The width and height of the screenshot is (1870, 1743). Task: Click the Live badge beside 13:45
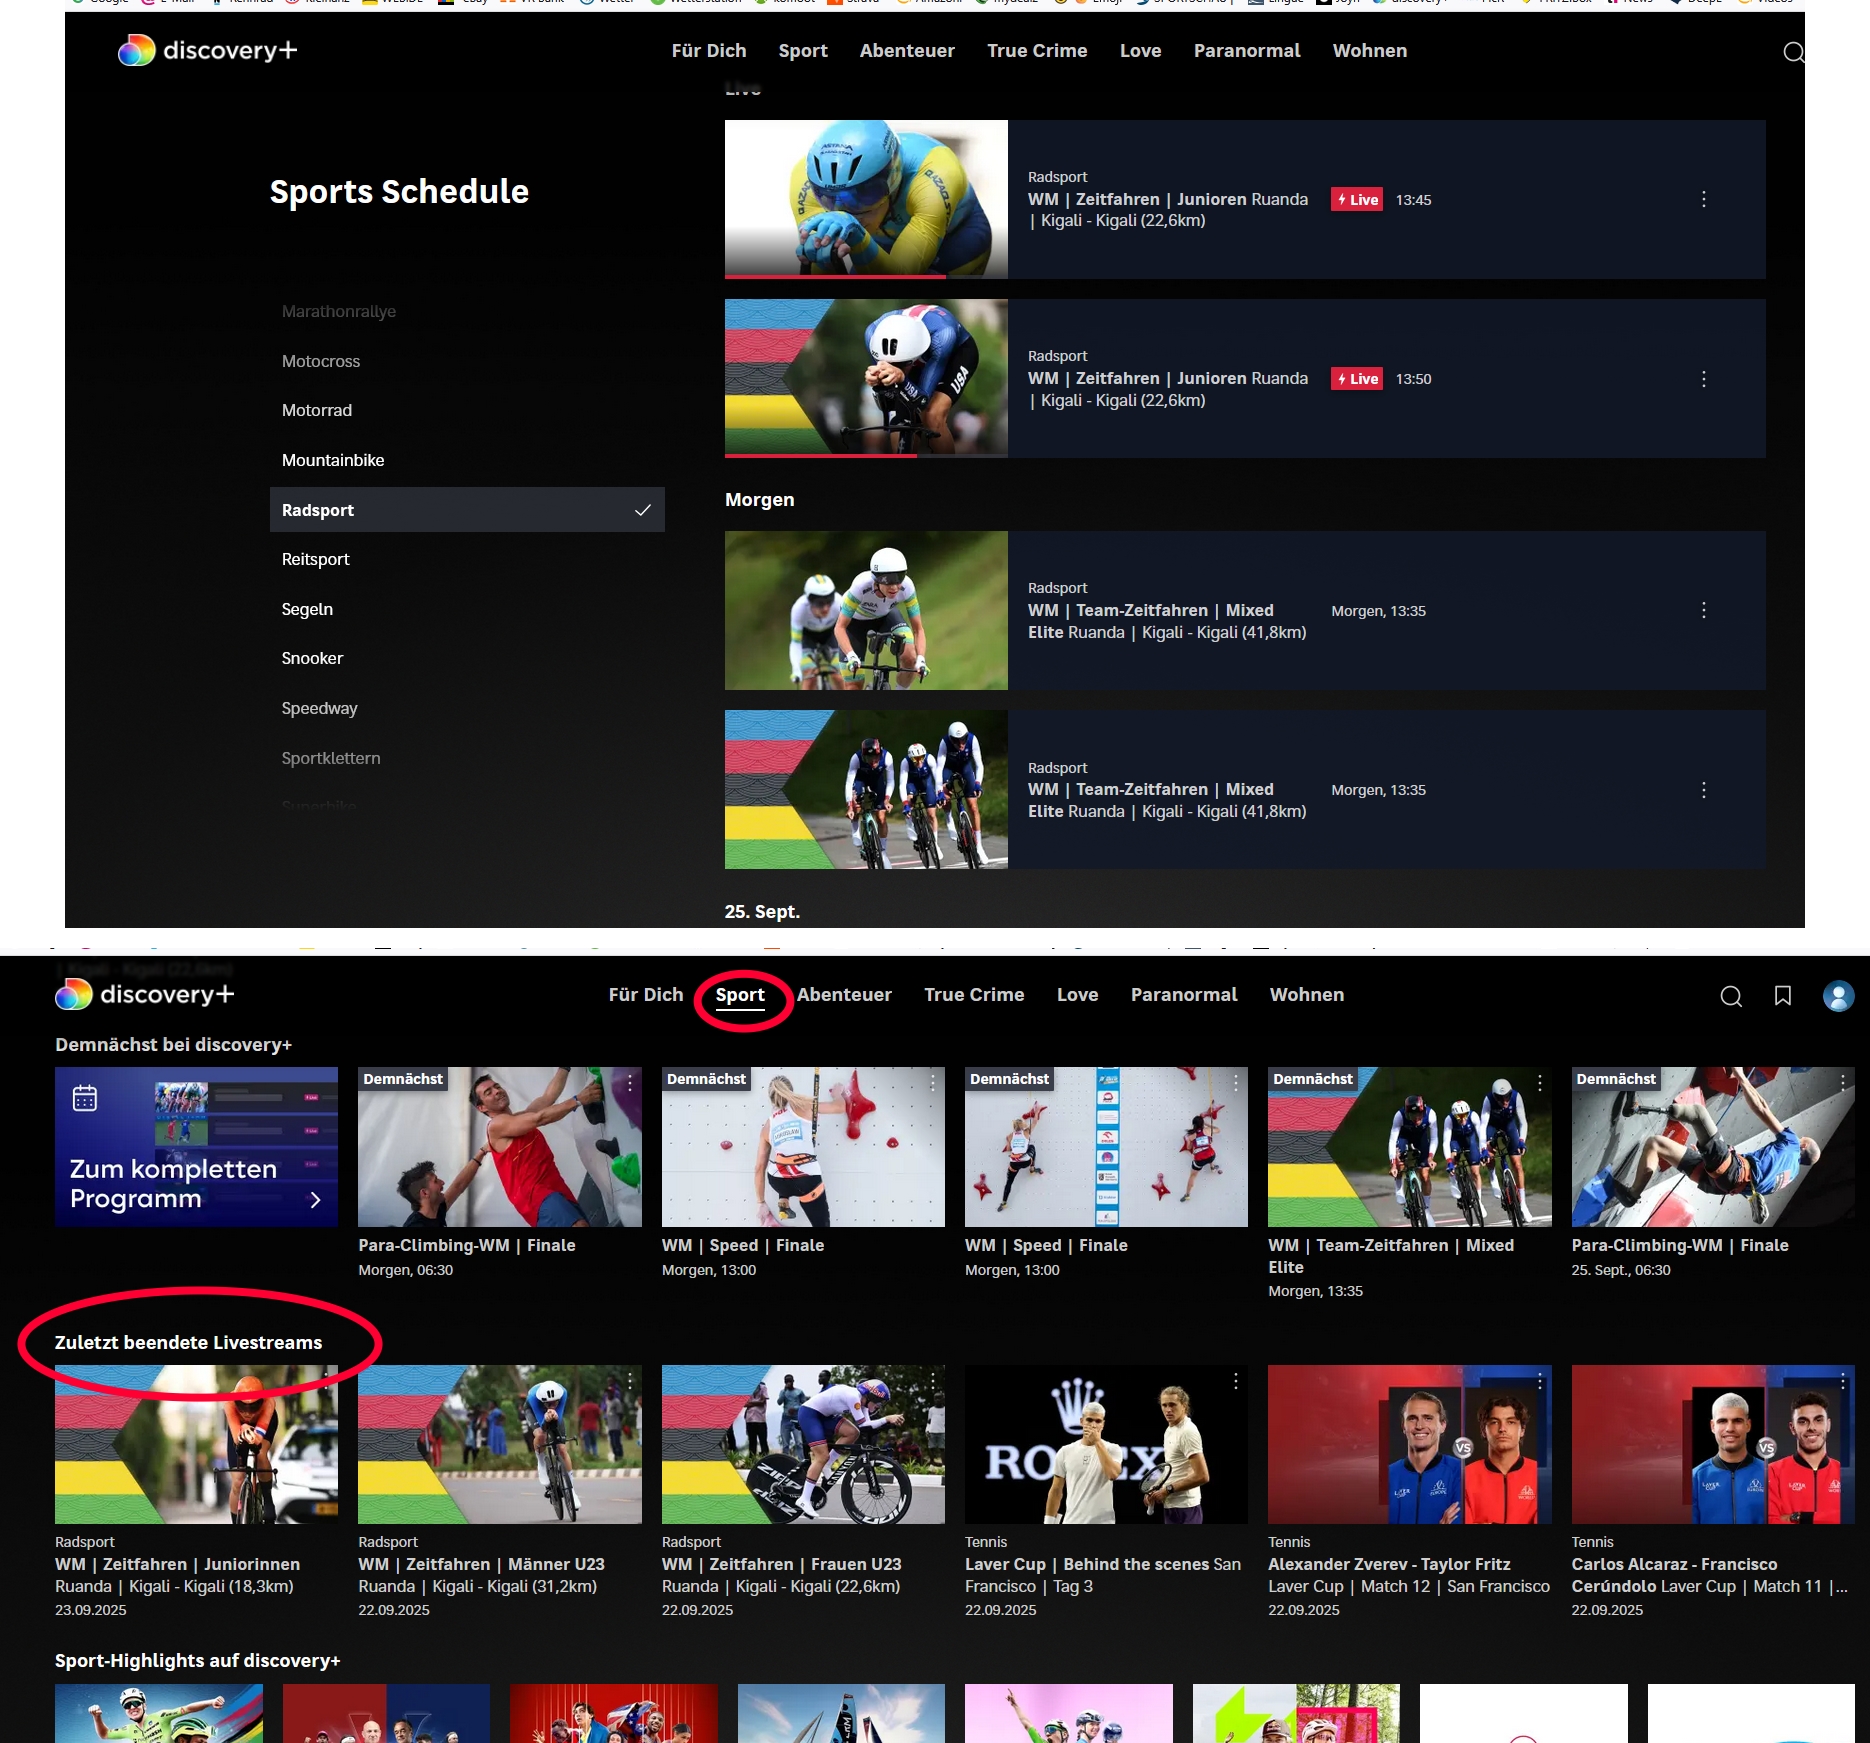[1357, 200]
